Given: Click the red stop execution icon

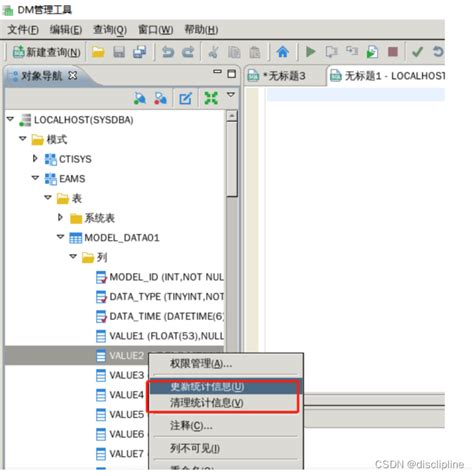Looking at the screenshot, I should pos(393,52).
